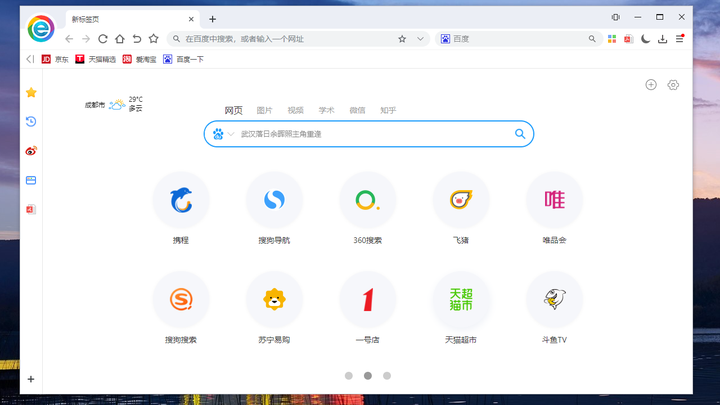720x405 pixels.
Task: Open the main menu hamburger icon
Action: click(680, 39)
